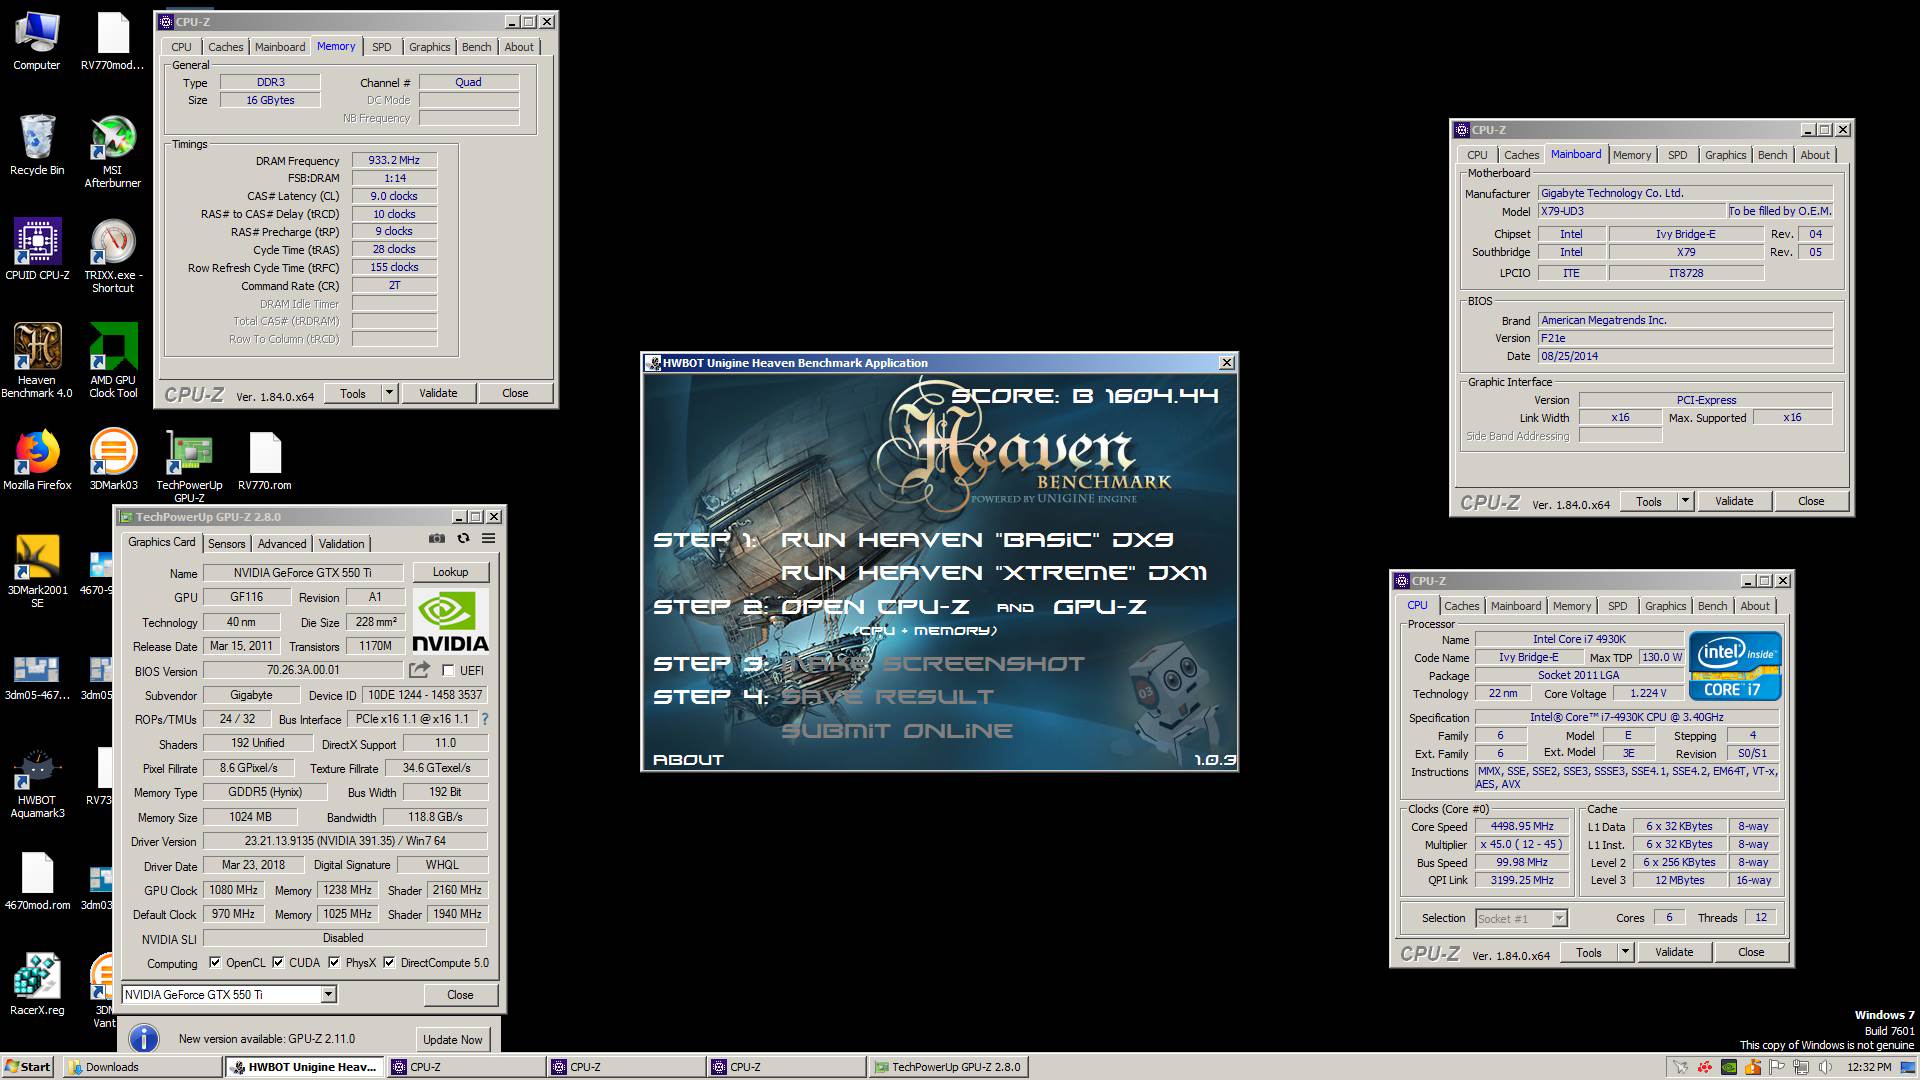Open Heaven Benchmark 4.0 desktop icon

(37, 362)
